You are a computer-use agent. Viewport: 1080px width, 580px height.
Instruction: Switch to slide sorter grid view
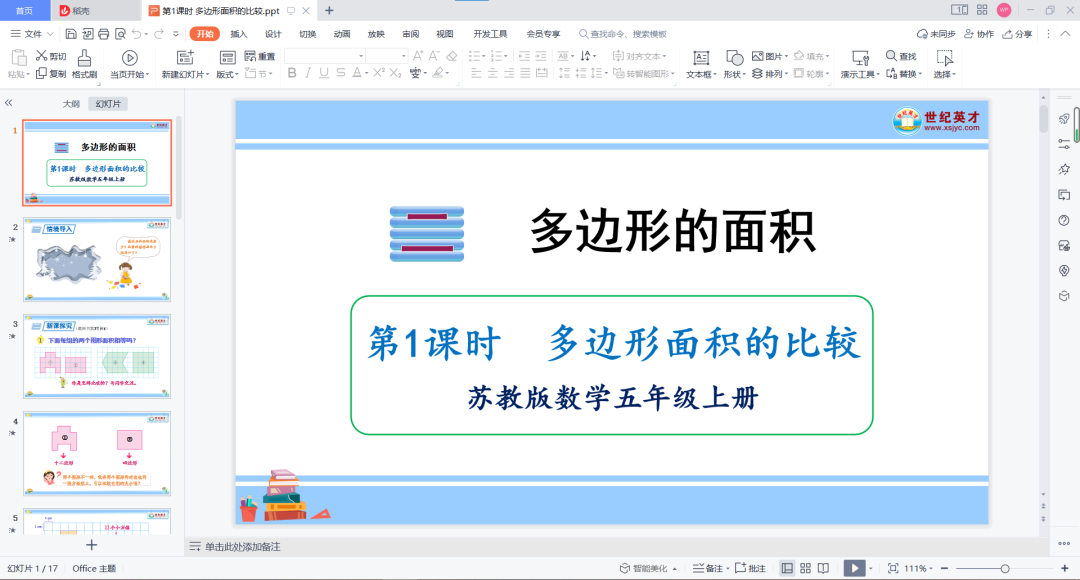tap(806, 568)
